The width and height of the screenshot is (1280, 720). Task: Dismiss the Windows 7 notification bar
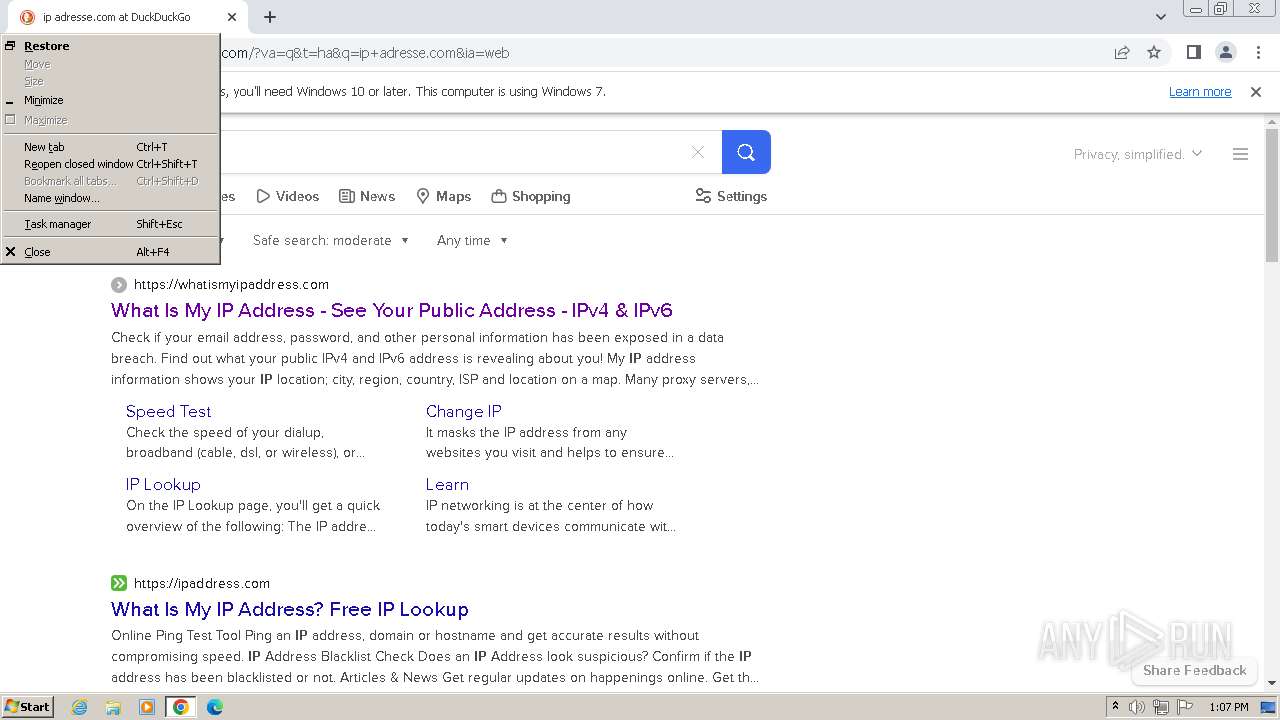(1256, 92)
